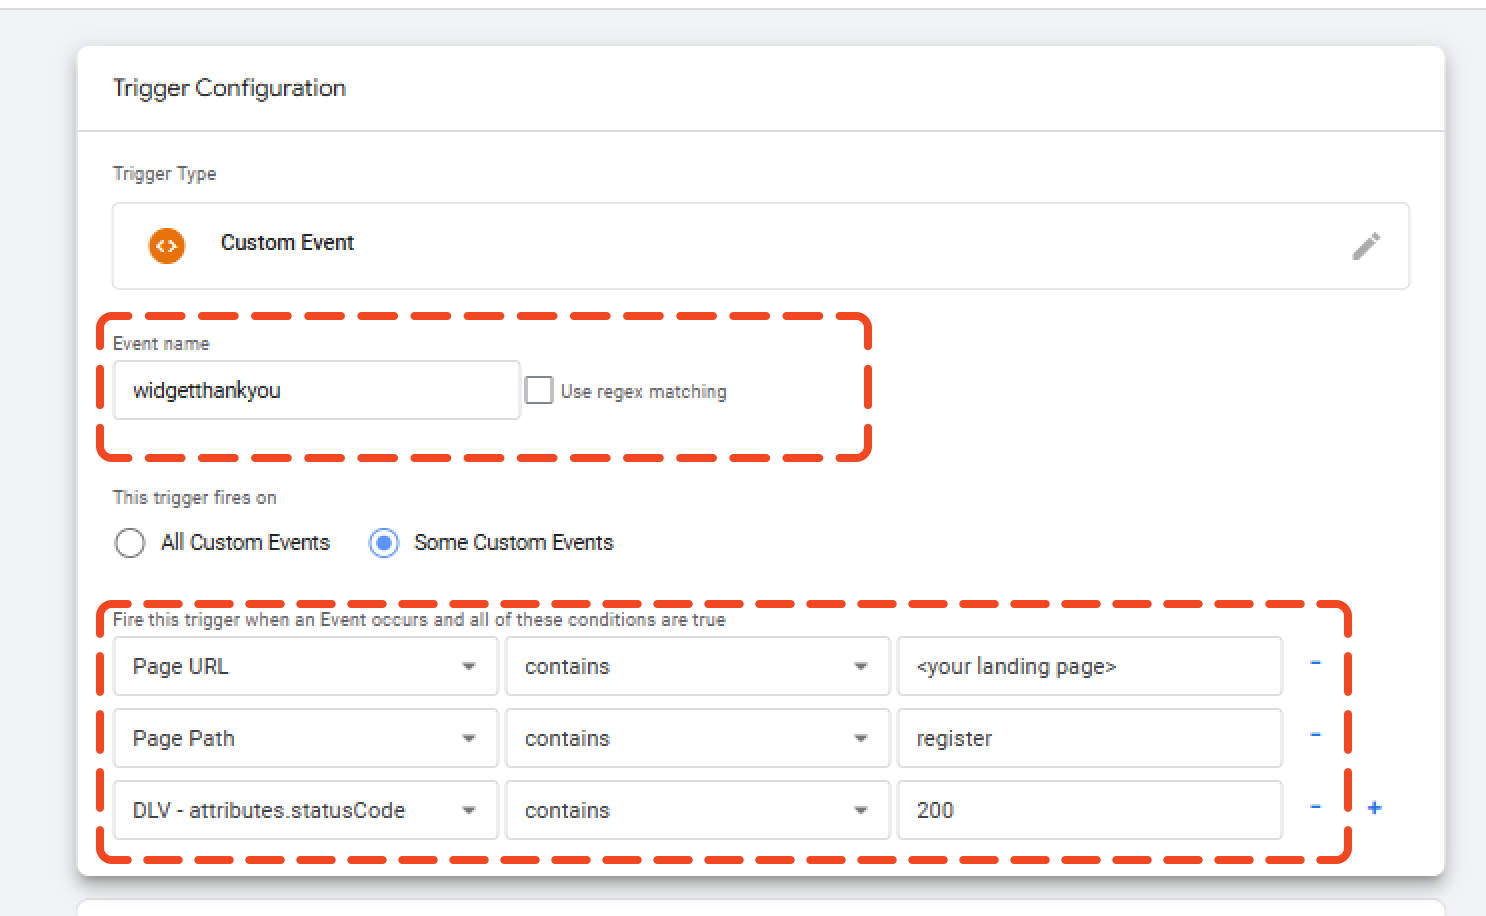Click the Event name field containing widgetthankyou
Screen dimensions: 1486x916
point(316,391)
